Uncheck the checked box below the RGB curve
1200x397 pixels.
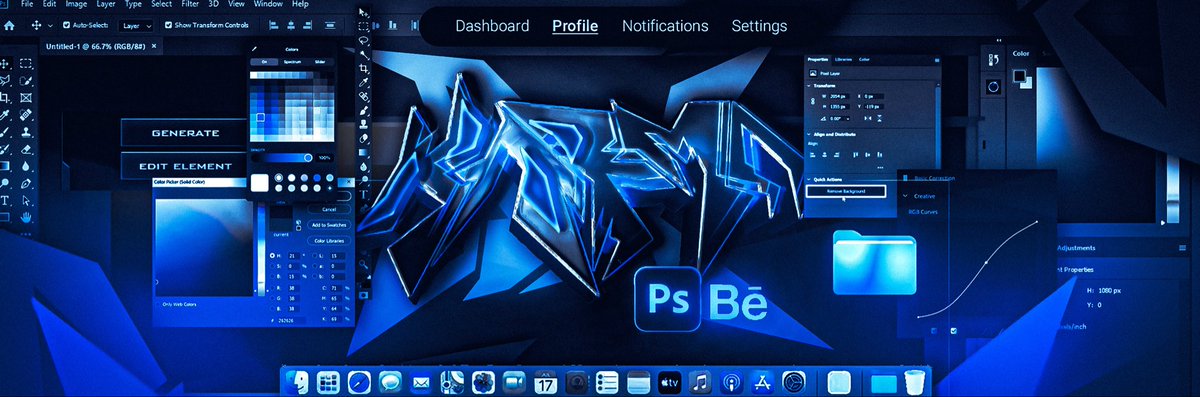(x=953, y=330)
